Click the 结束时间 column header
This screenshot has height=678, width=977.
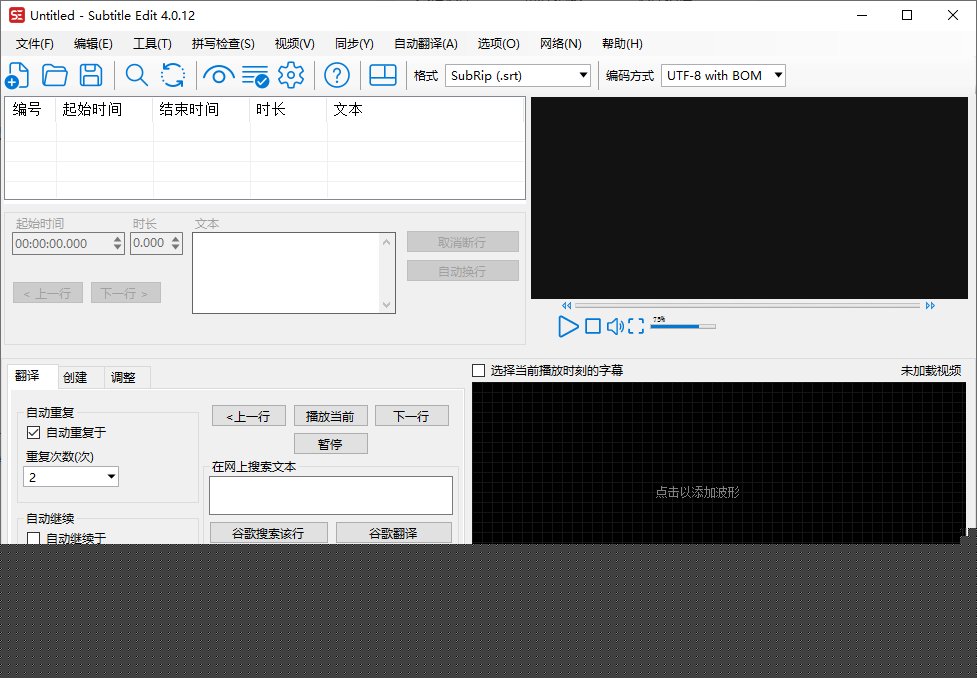pyautogui.click(x=201, y=110)
